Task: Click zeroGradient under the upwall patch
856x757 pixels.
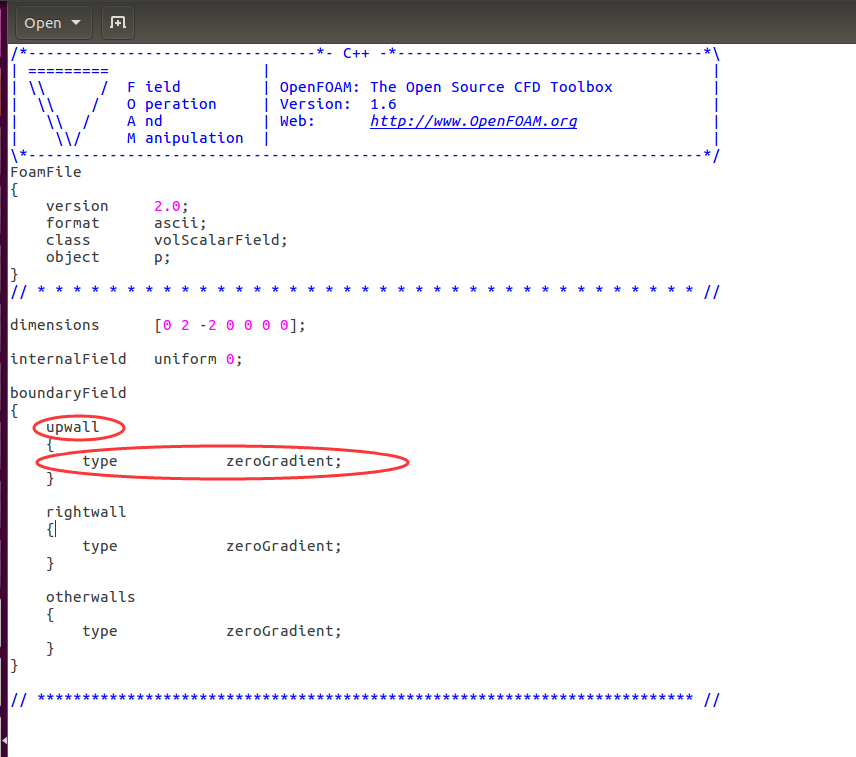Action: click(x=283, y=461)
